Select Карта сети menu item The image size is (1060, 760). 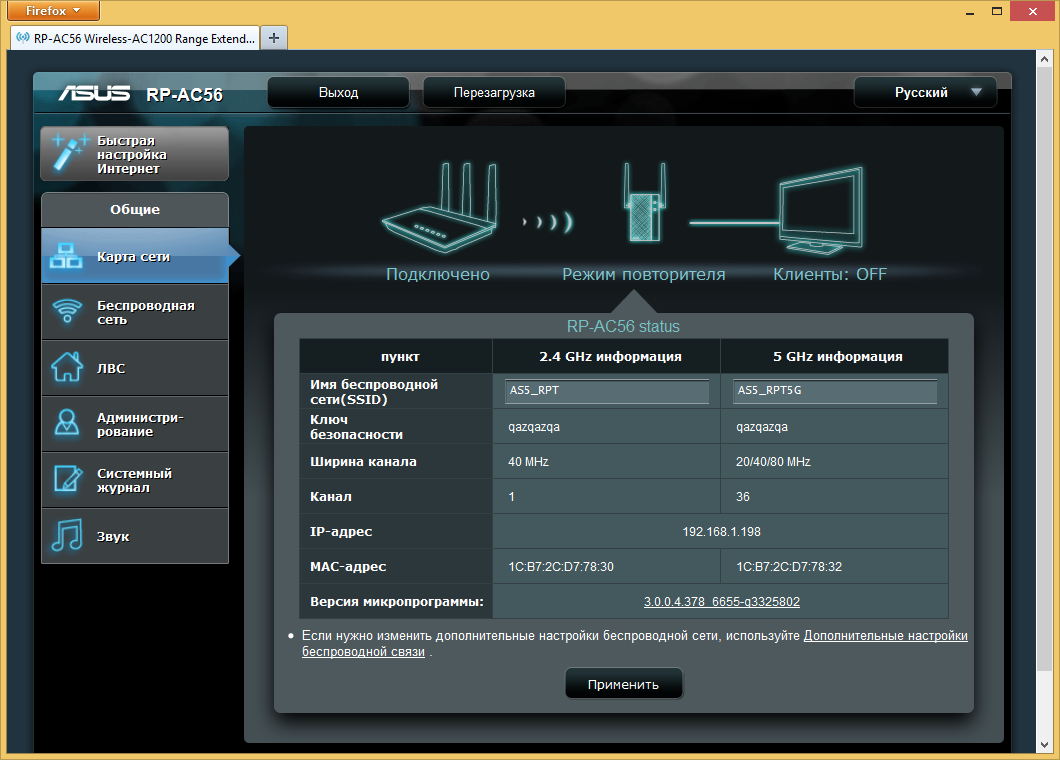coord(135,256)
